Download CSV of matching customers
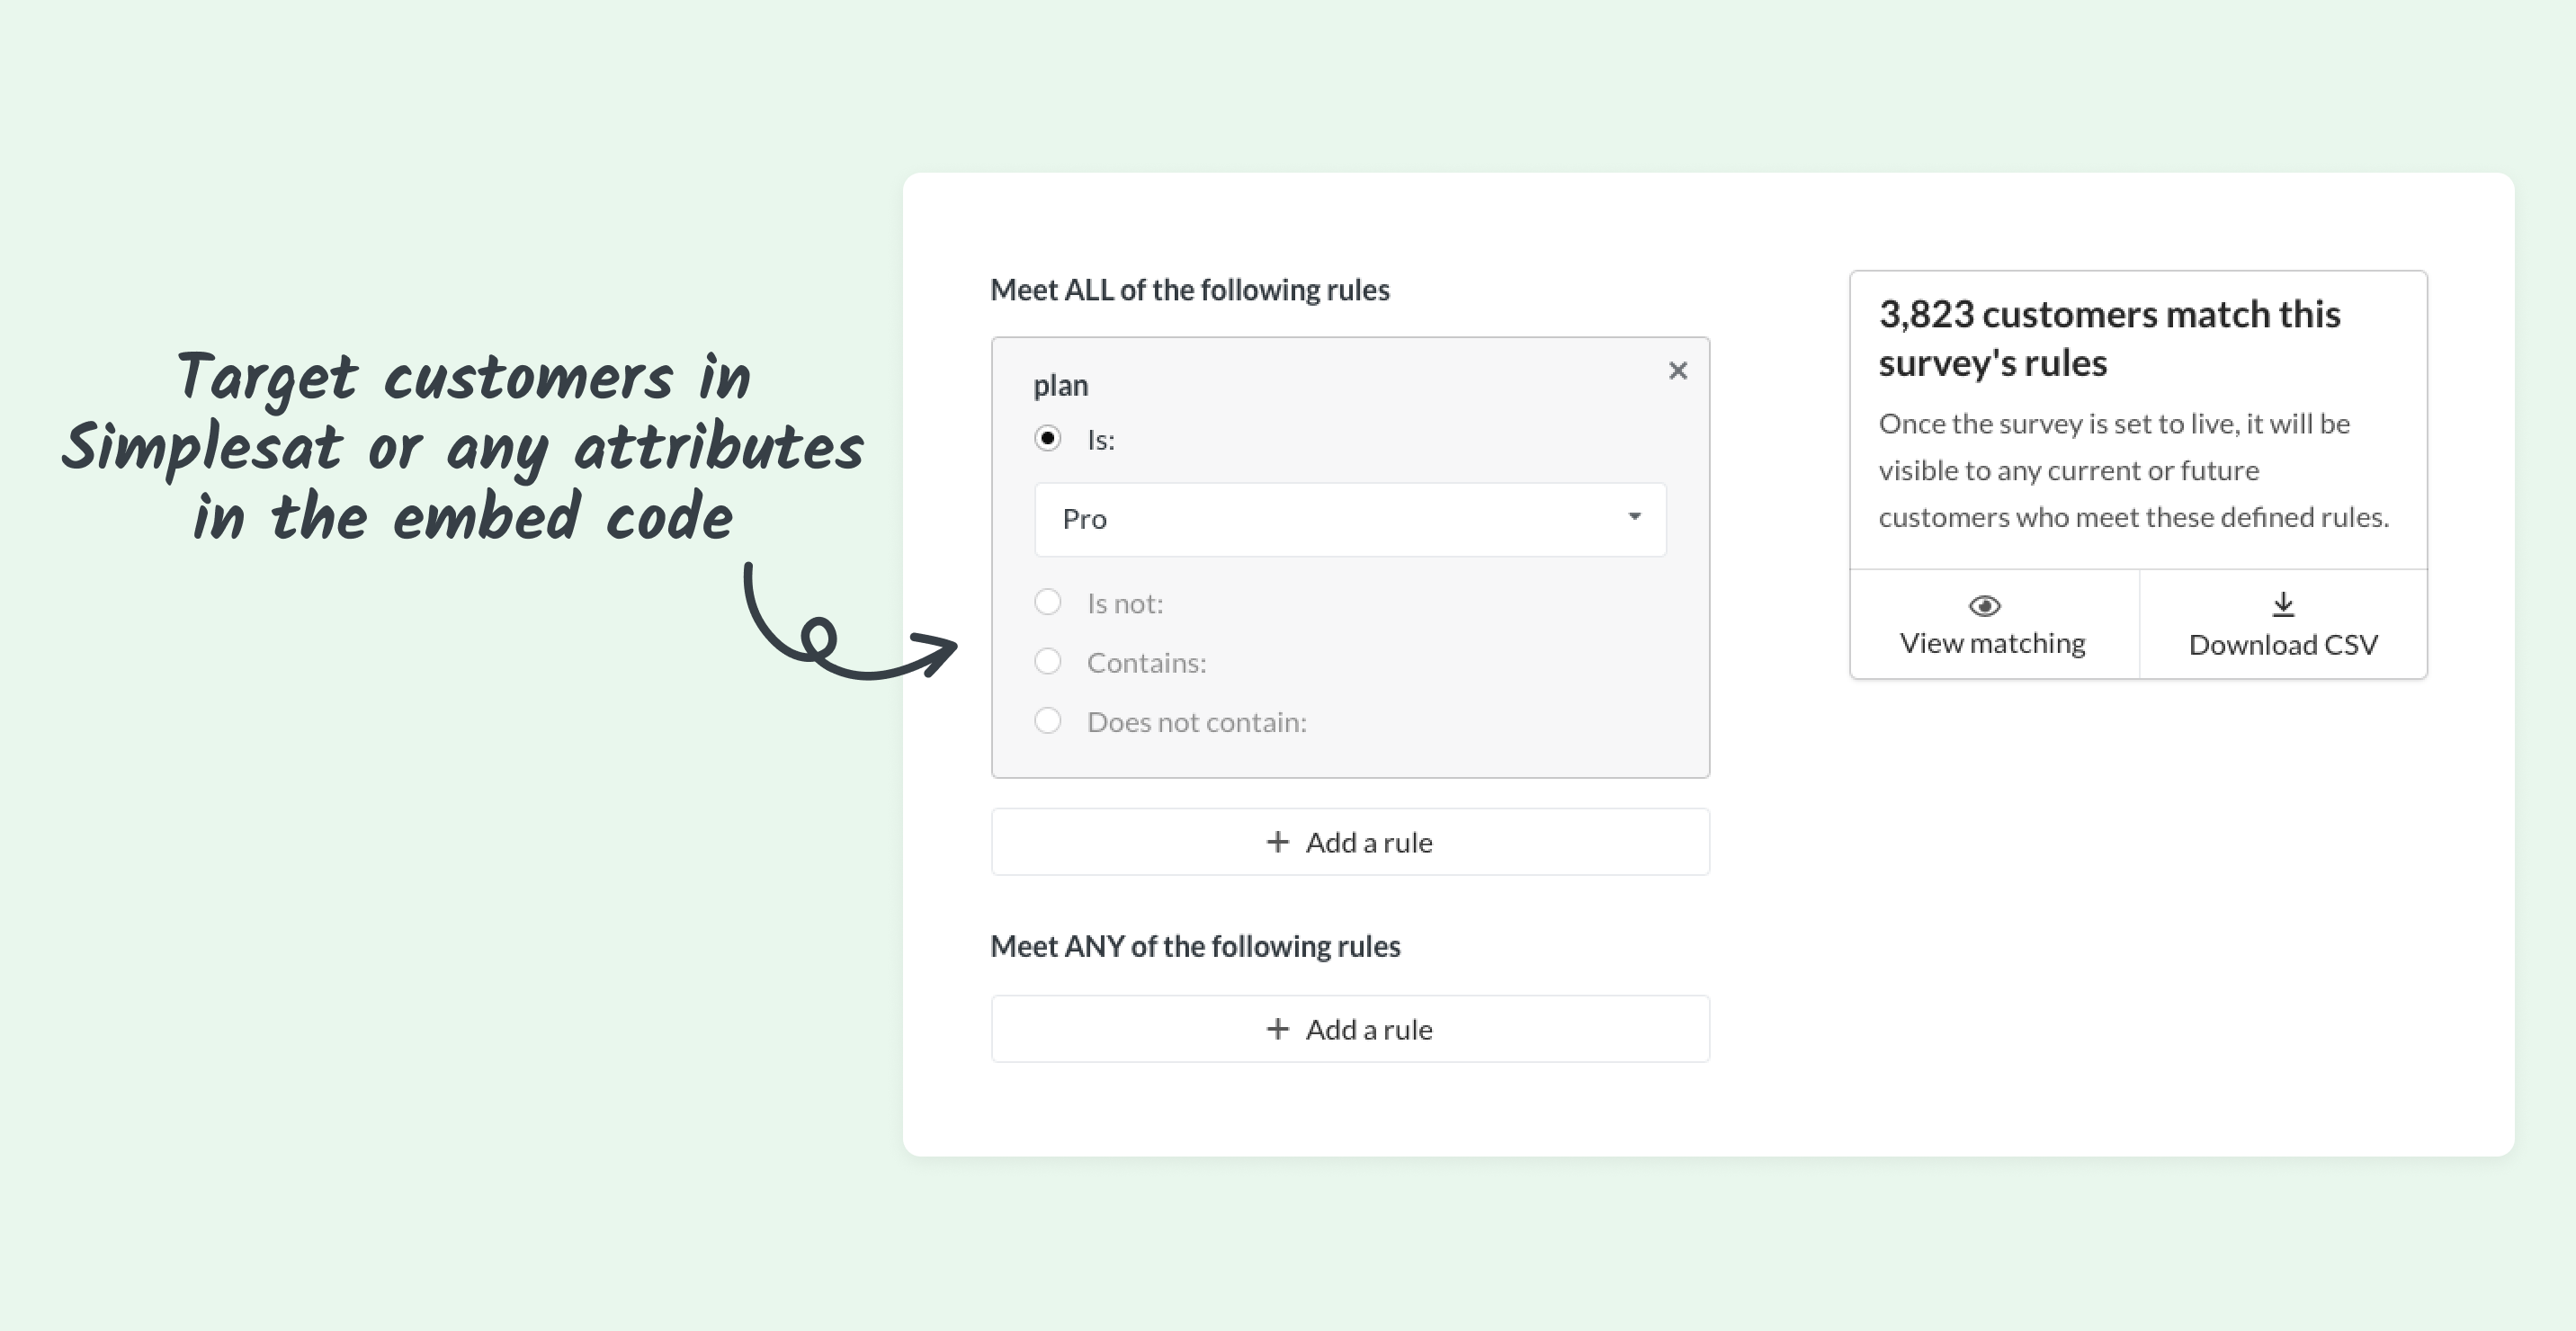The width and height of the screenshot is (2576, 1331). (x=2283, y=625)
